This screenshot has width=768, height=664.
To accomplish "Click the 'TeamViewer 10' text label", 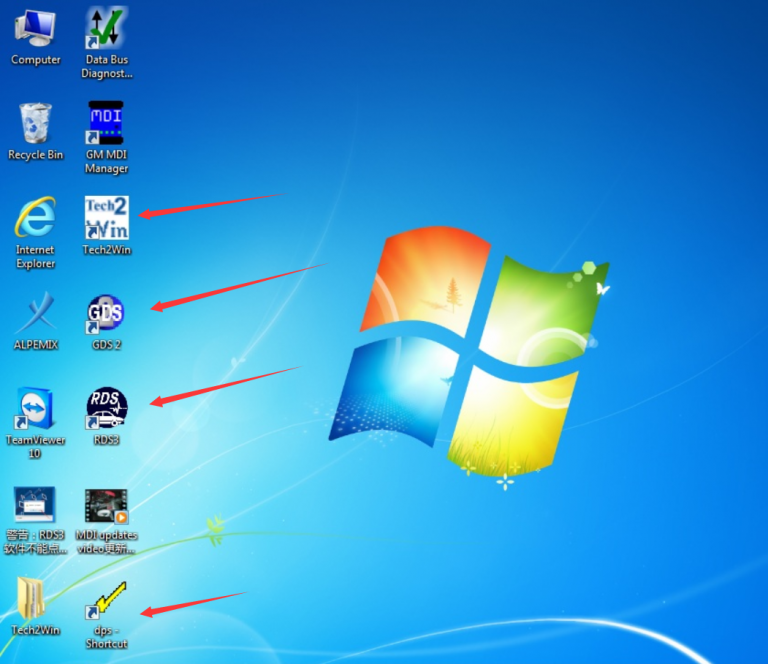I will click(x=35, y=447).
